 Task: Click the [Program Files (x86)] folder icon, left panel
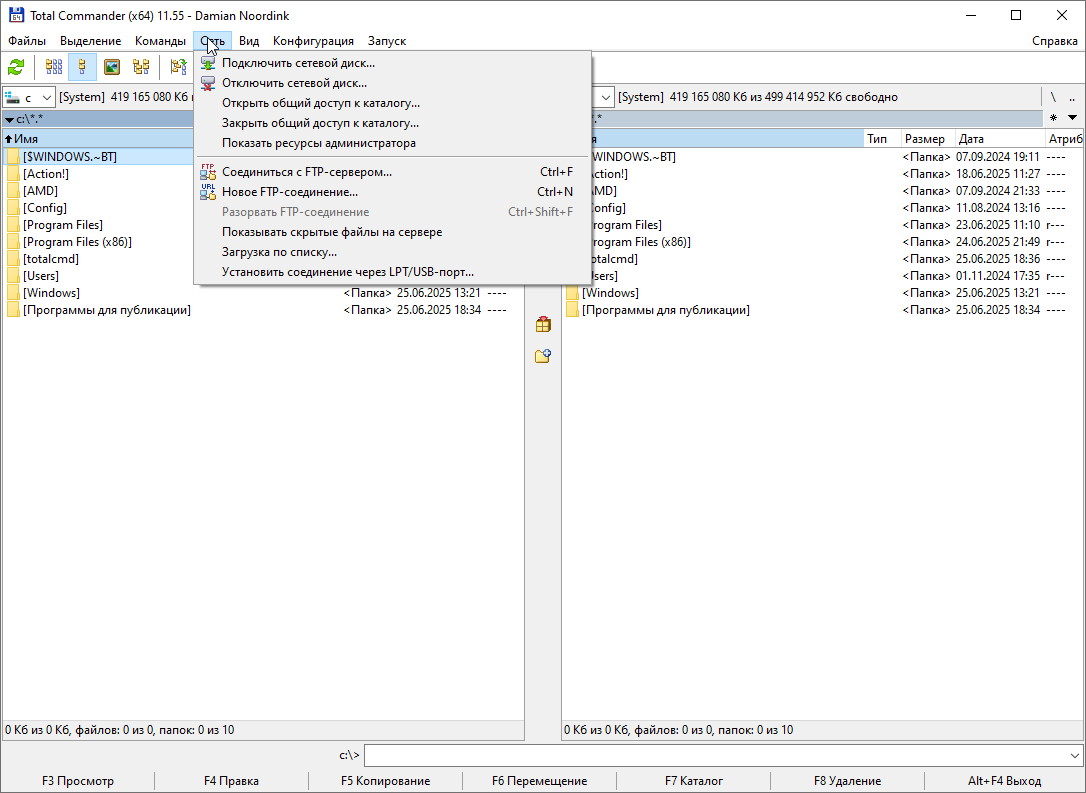(x=13, y=242)
